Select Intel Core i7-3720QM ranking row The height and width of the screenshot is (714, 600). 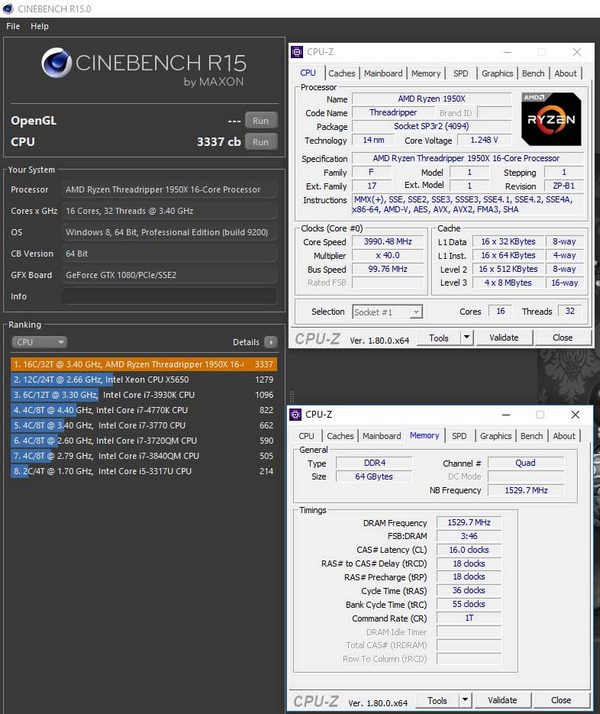pyautogui.click(x=144, y=441)
